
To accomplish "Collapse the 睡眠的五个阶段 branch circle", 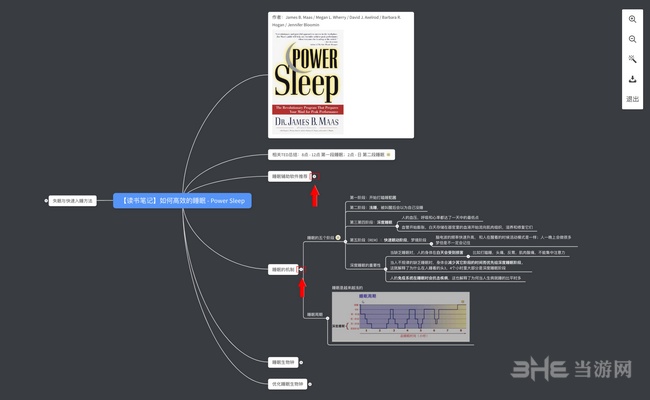I will coord(345,241).
